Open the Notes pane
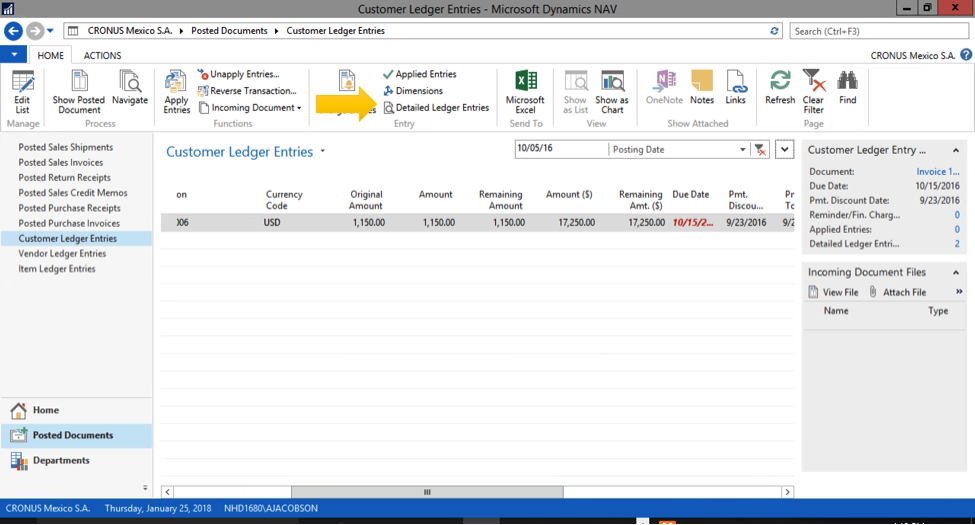 (702, 88)
